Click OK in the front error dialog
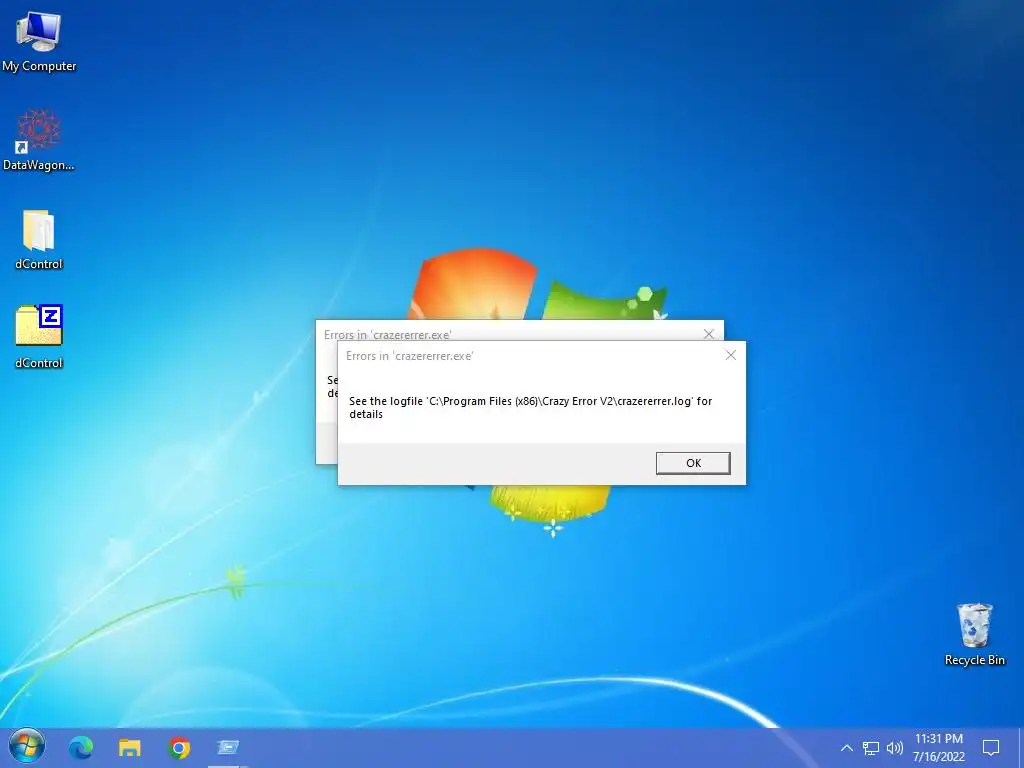This screenshot has height=768, width=1024. pyautogui.click(x=693, y=463)
